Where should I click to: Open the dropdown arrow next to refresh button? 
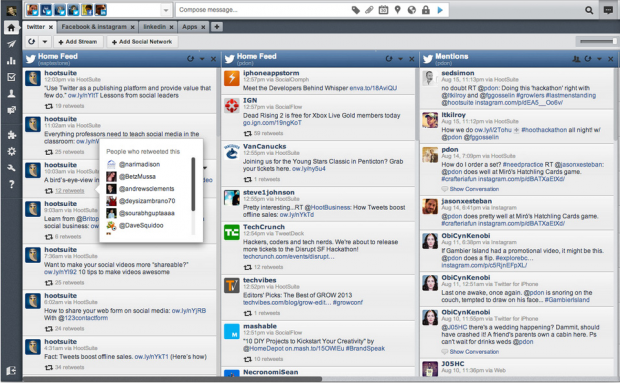(44, 42)
